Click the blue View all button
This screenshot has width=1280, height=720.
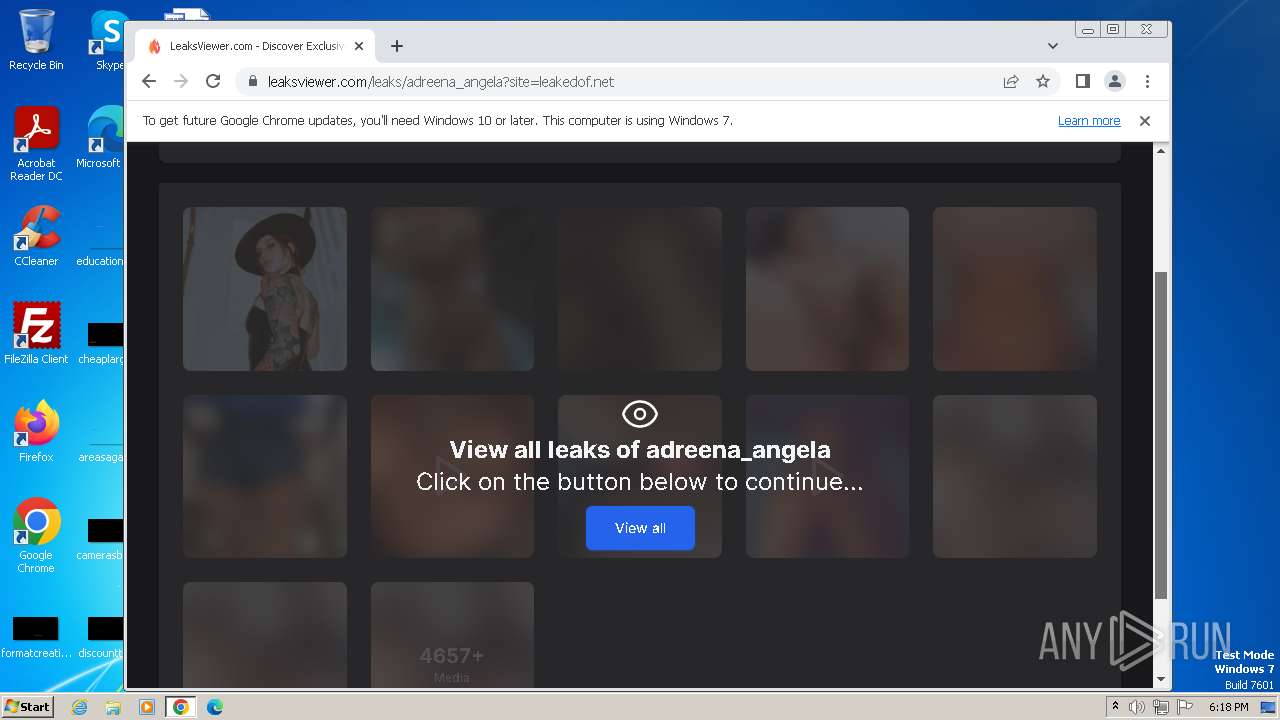(640, 528)
